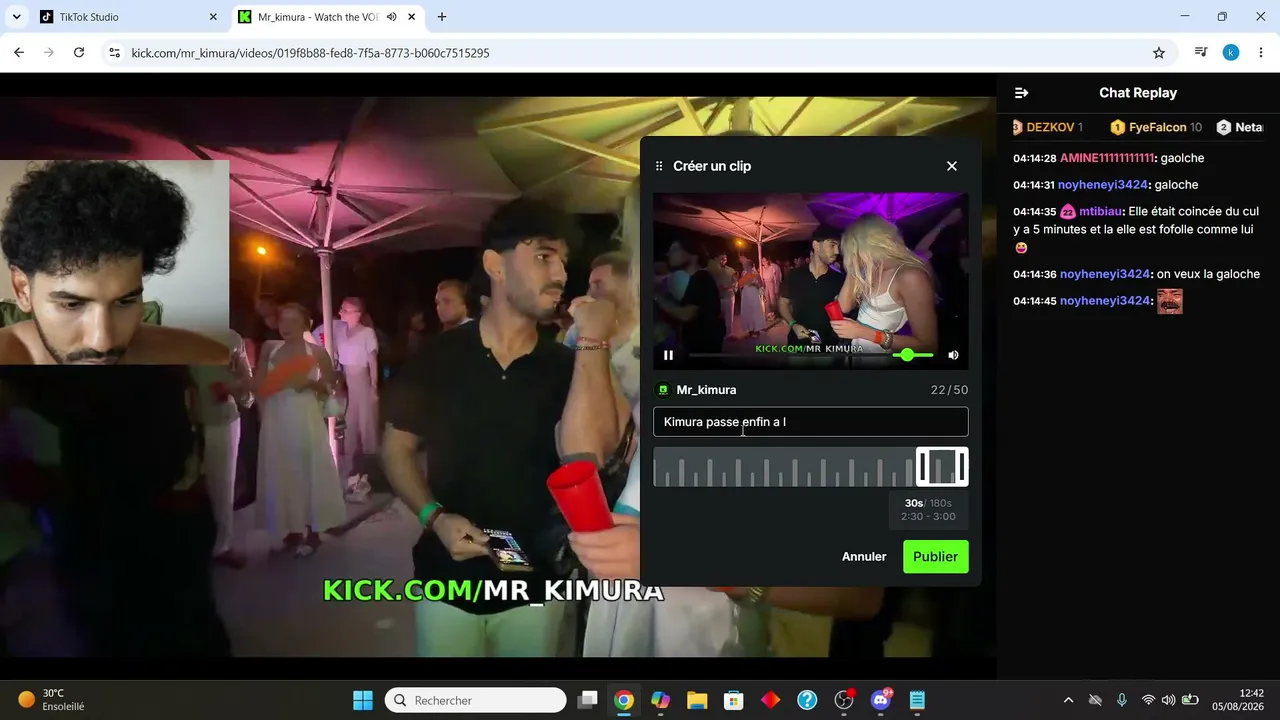Open the clock and date flyout
The height and width of the screenshot is (720, 1280).
(x=1237, y=700)
